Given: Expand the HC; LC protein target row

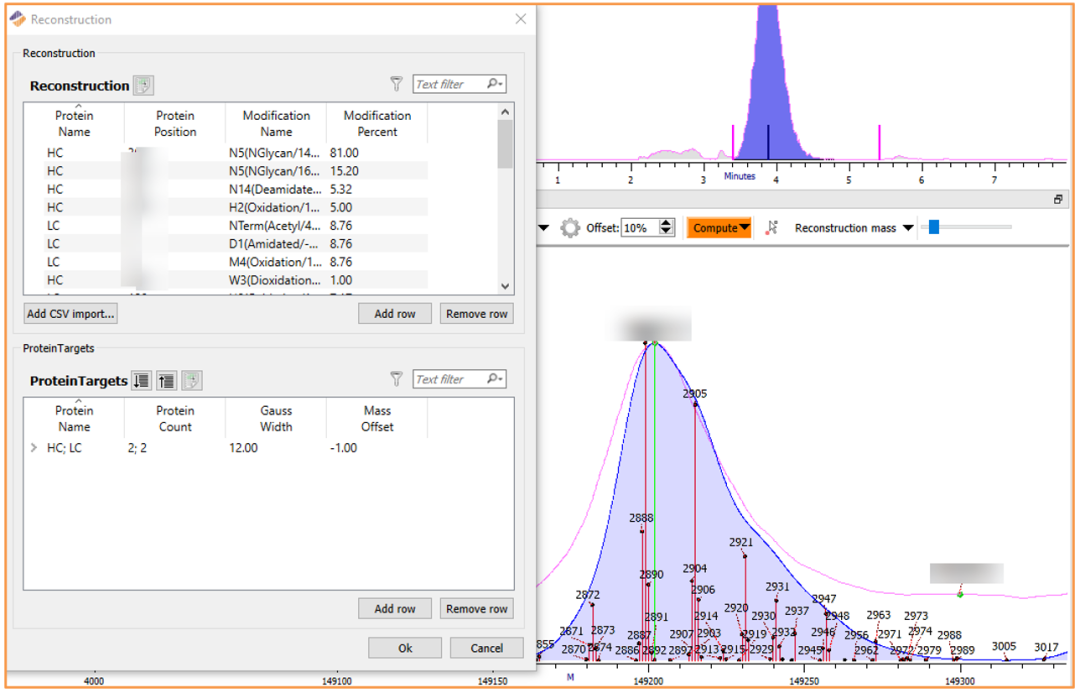Looking at the screenshot, I should pyautogui.click(x=34, y=448).
